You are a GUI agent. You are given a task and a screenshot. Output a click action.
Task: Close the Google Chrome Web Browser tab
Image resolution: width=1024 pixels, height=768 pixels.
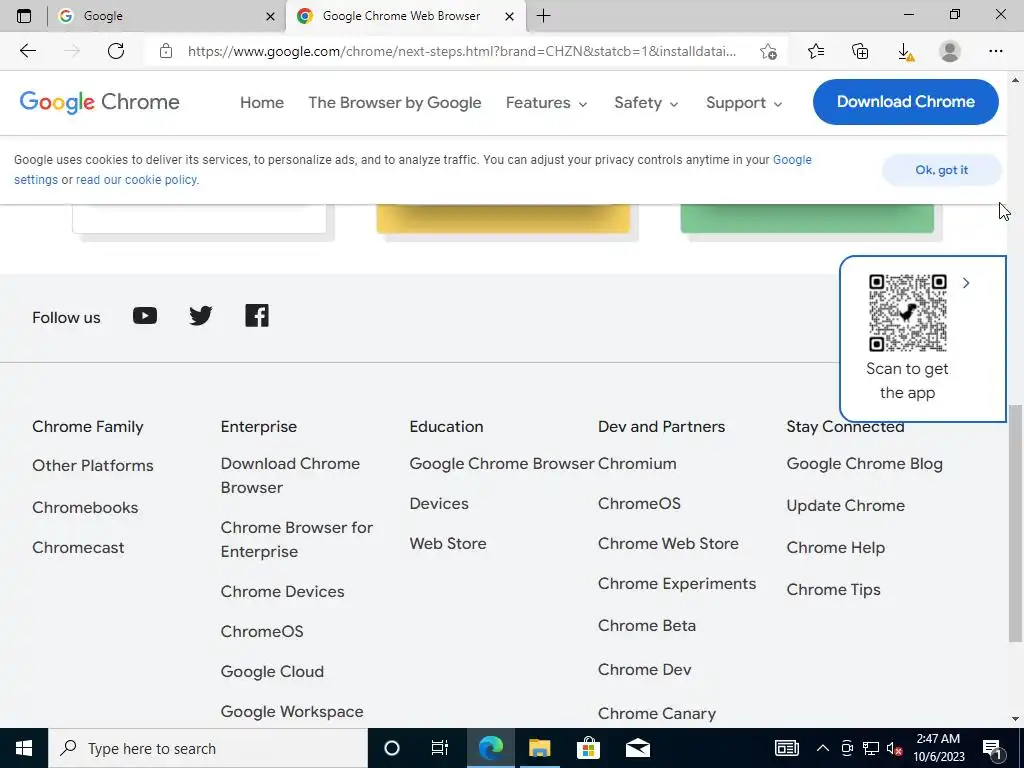509,16
